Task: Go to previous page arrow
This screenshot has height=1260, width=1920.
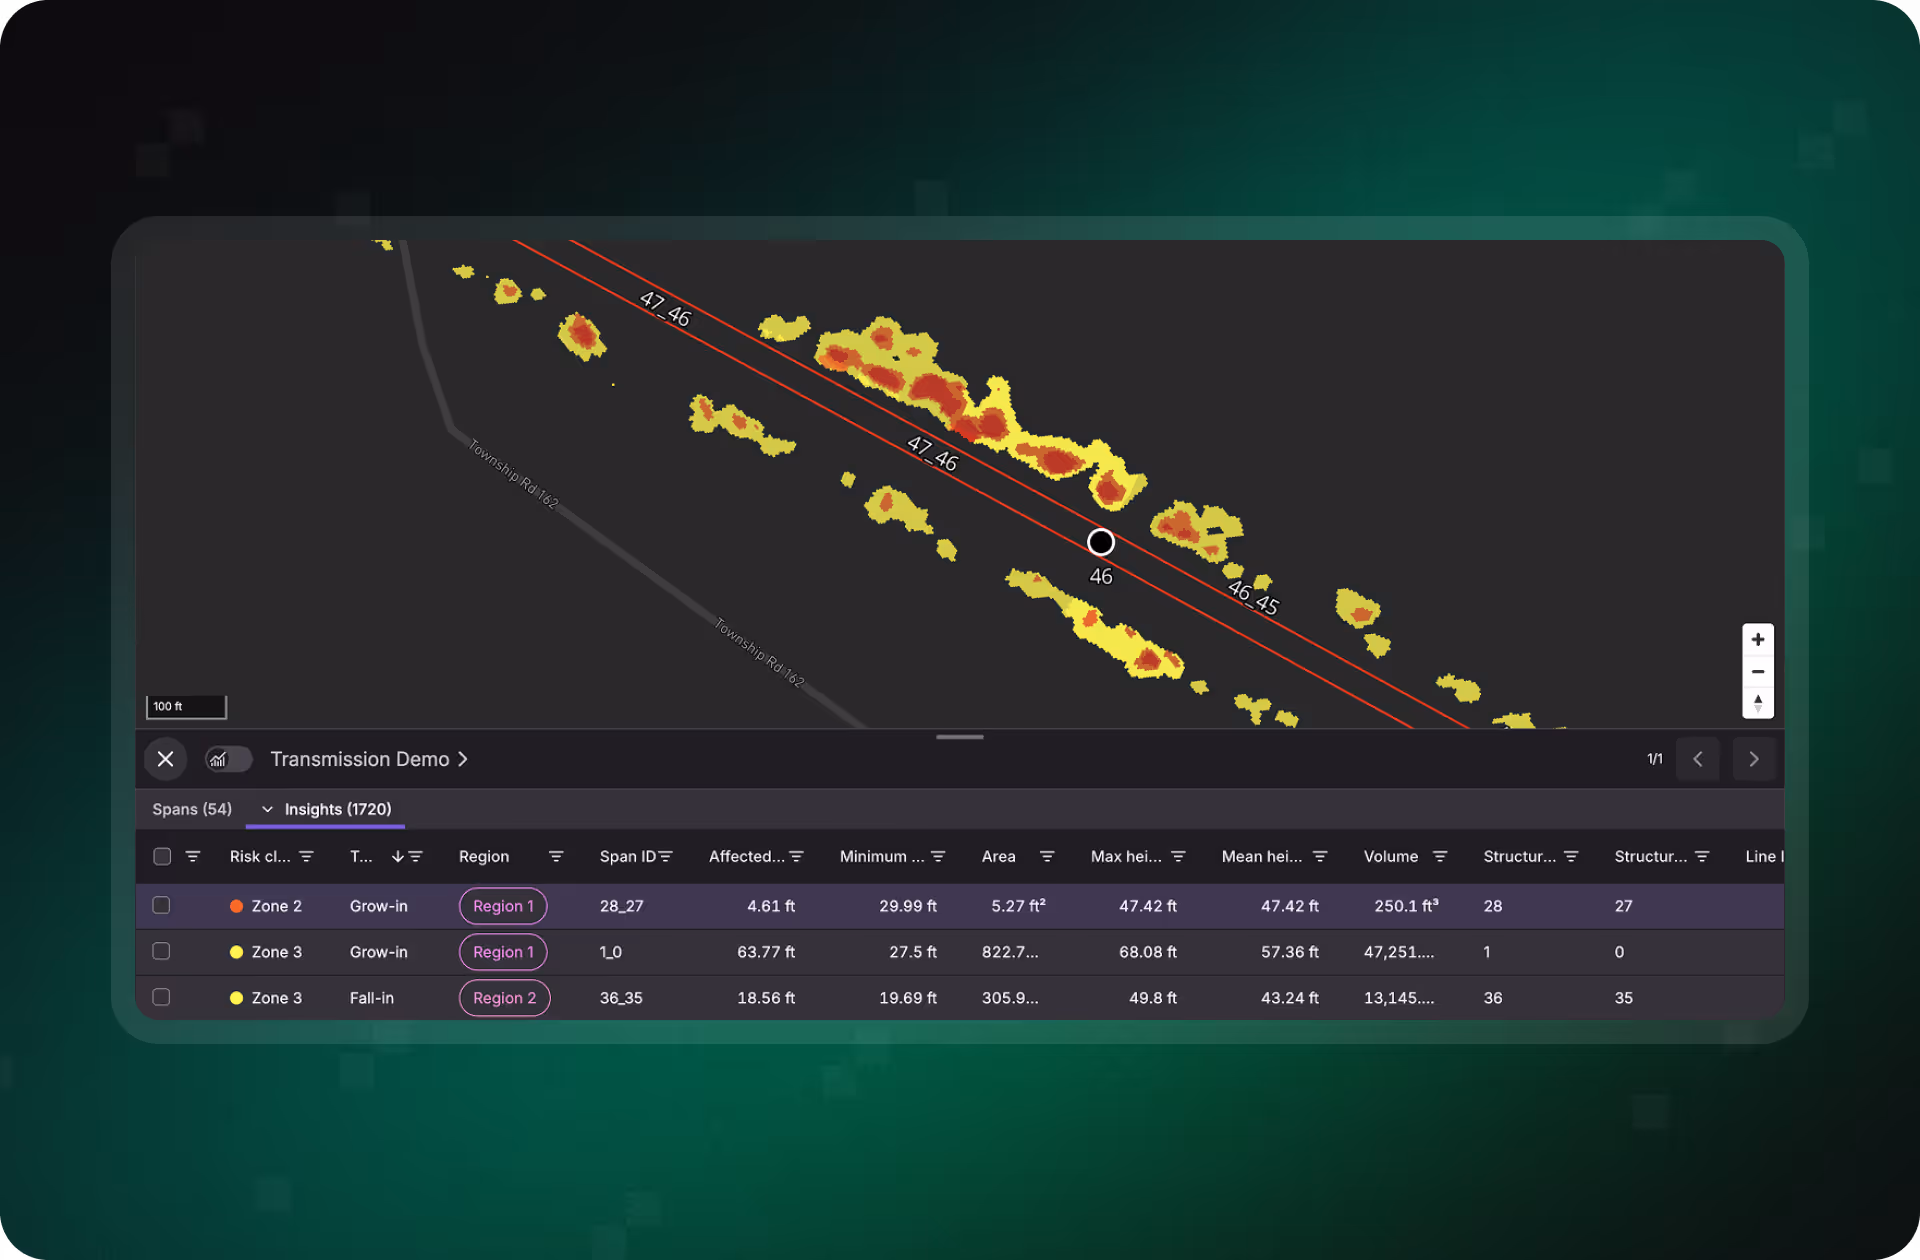Action: (1697, 759)
